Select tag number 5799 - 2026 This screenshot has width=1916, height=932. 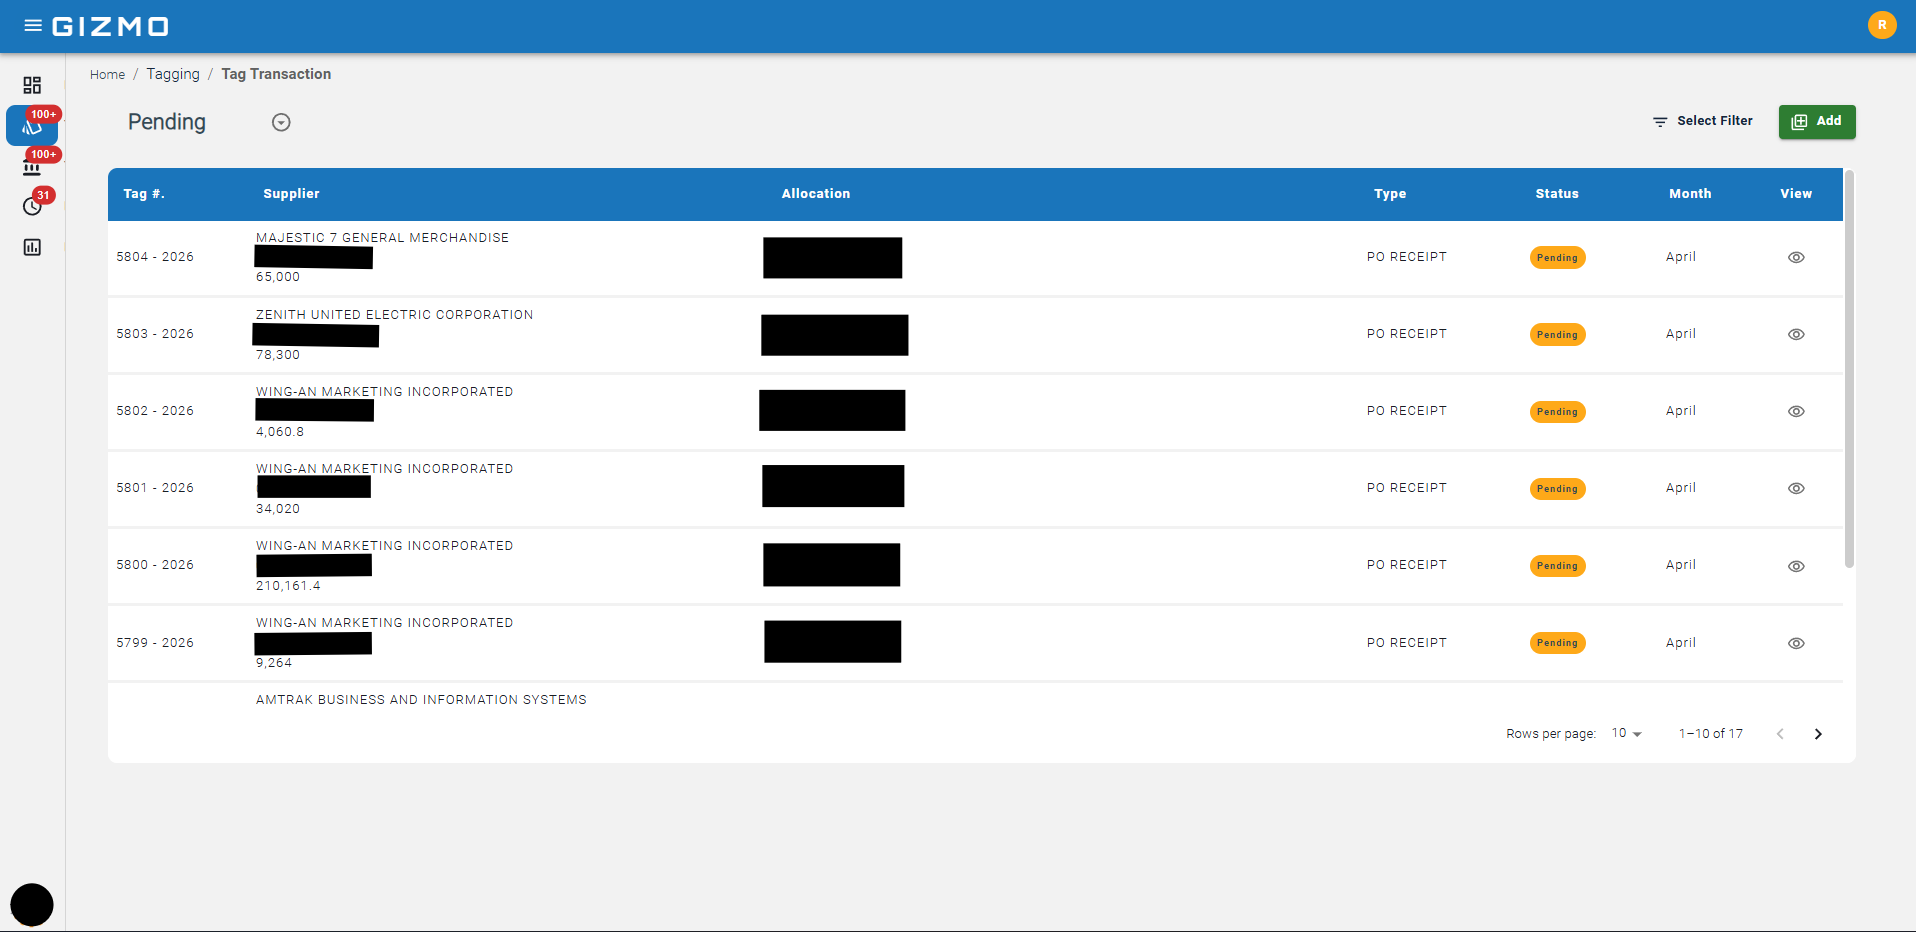[x=155, y=643]
